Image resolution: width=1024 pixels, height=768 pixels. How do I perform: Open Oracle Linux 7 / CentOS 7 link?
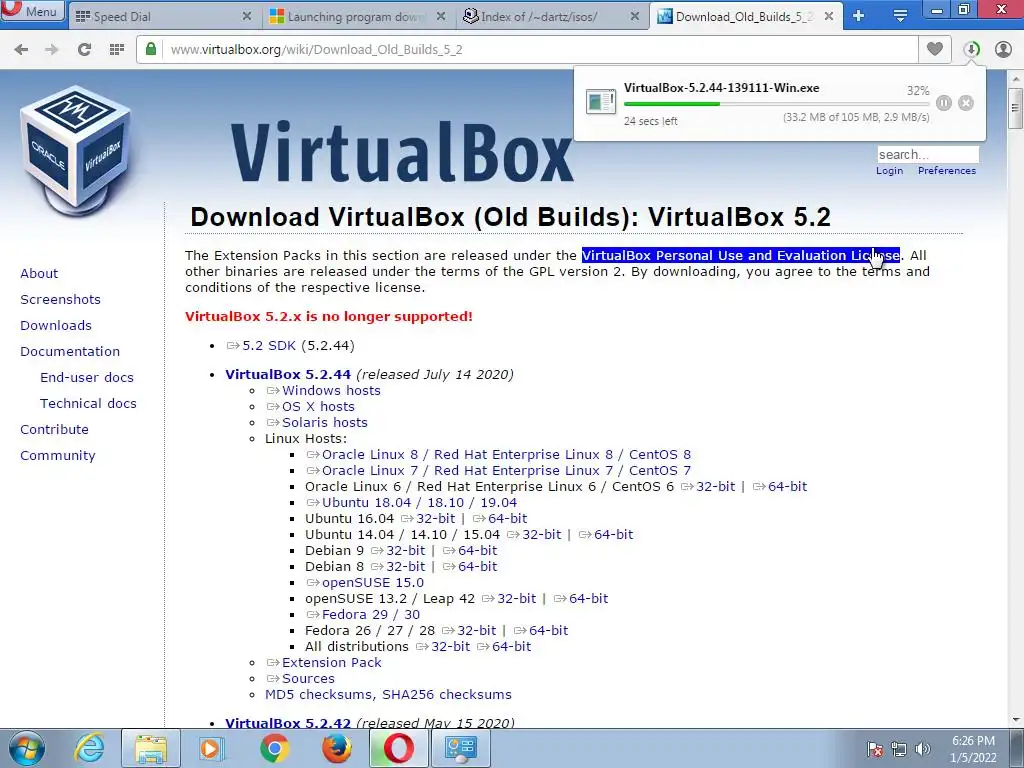498,470
